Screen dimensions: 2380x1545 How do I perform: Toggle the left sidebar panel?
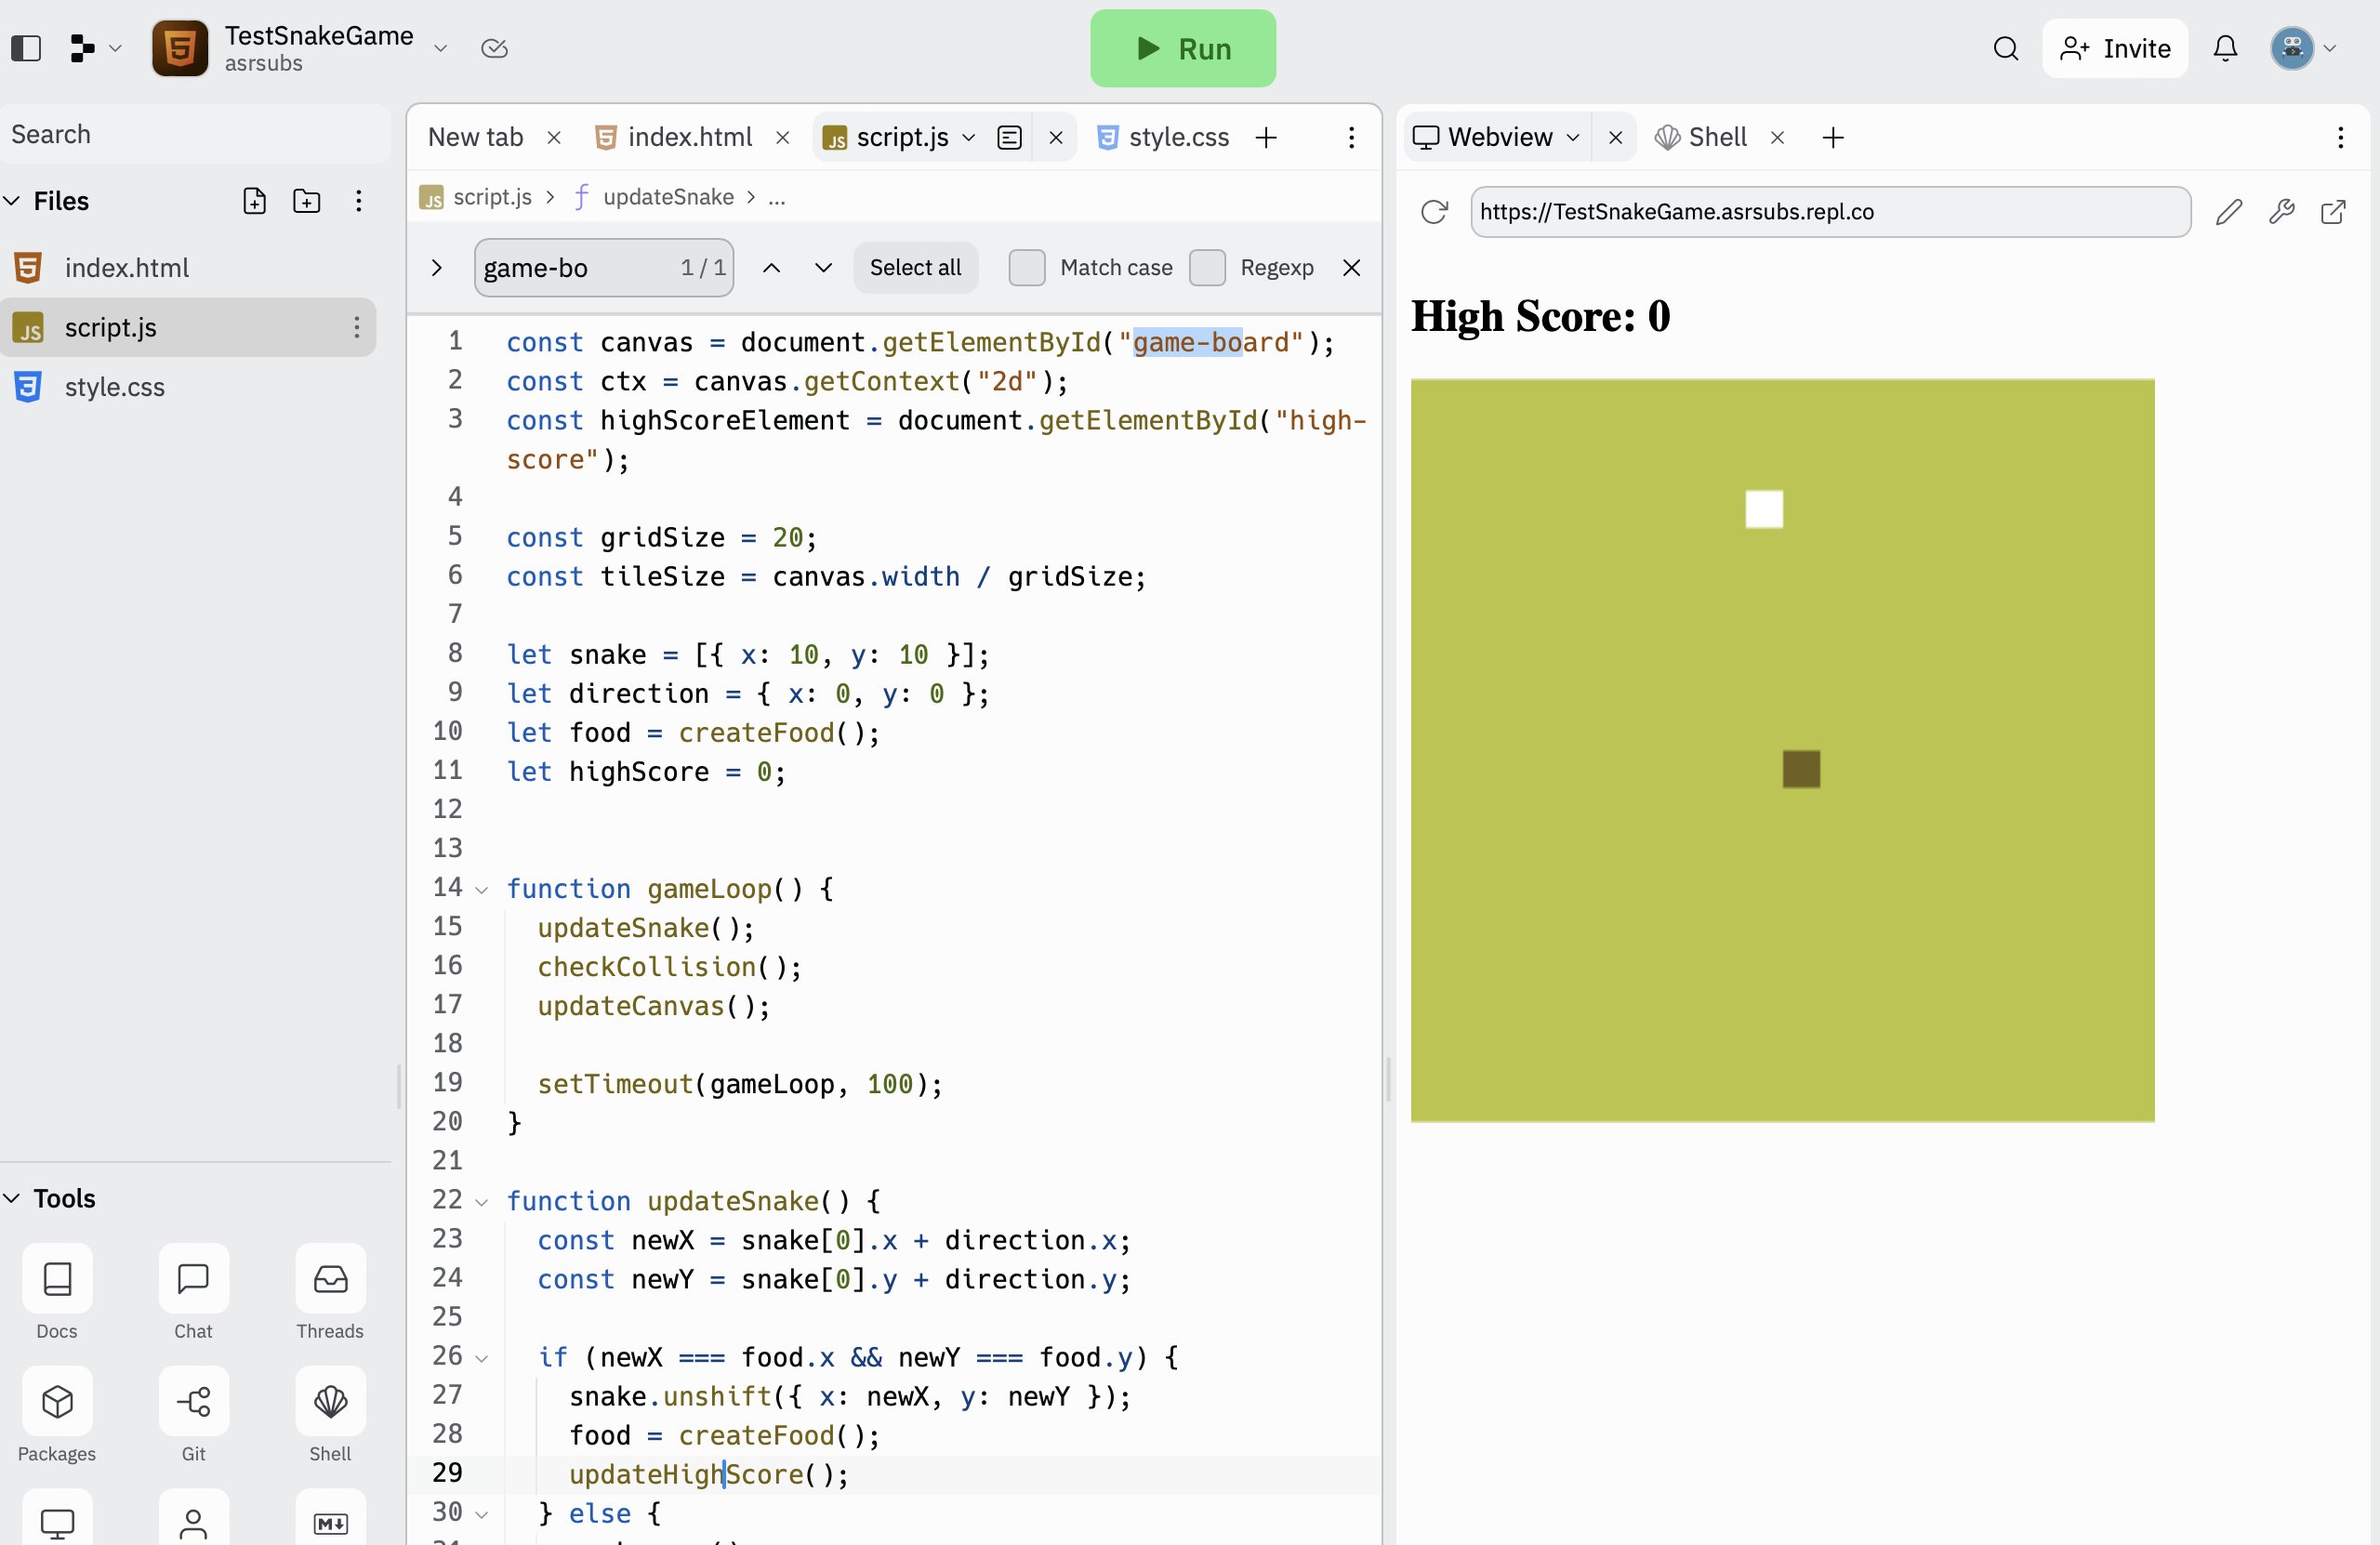tap(26, 48)
